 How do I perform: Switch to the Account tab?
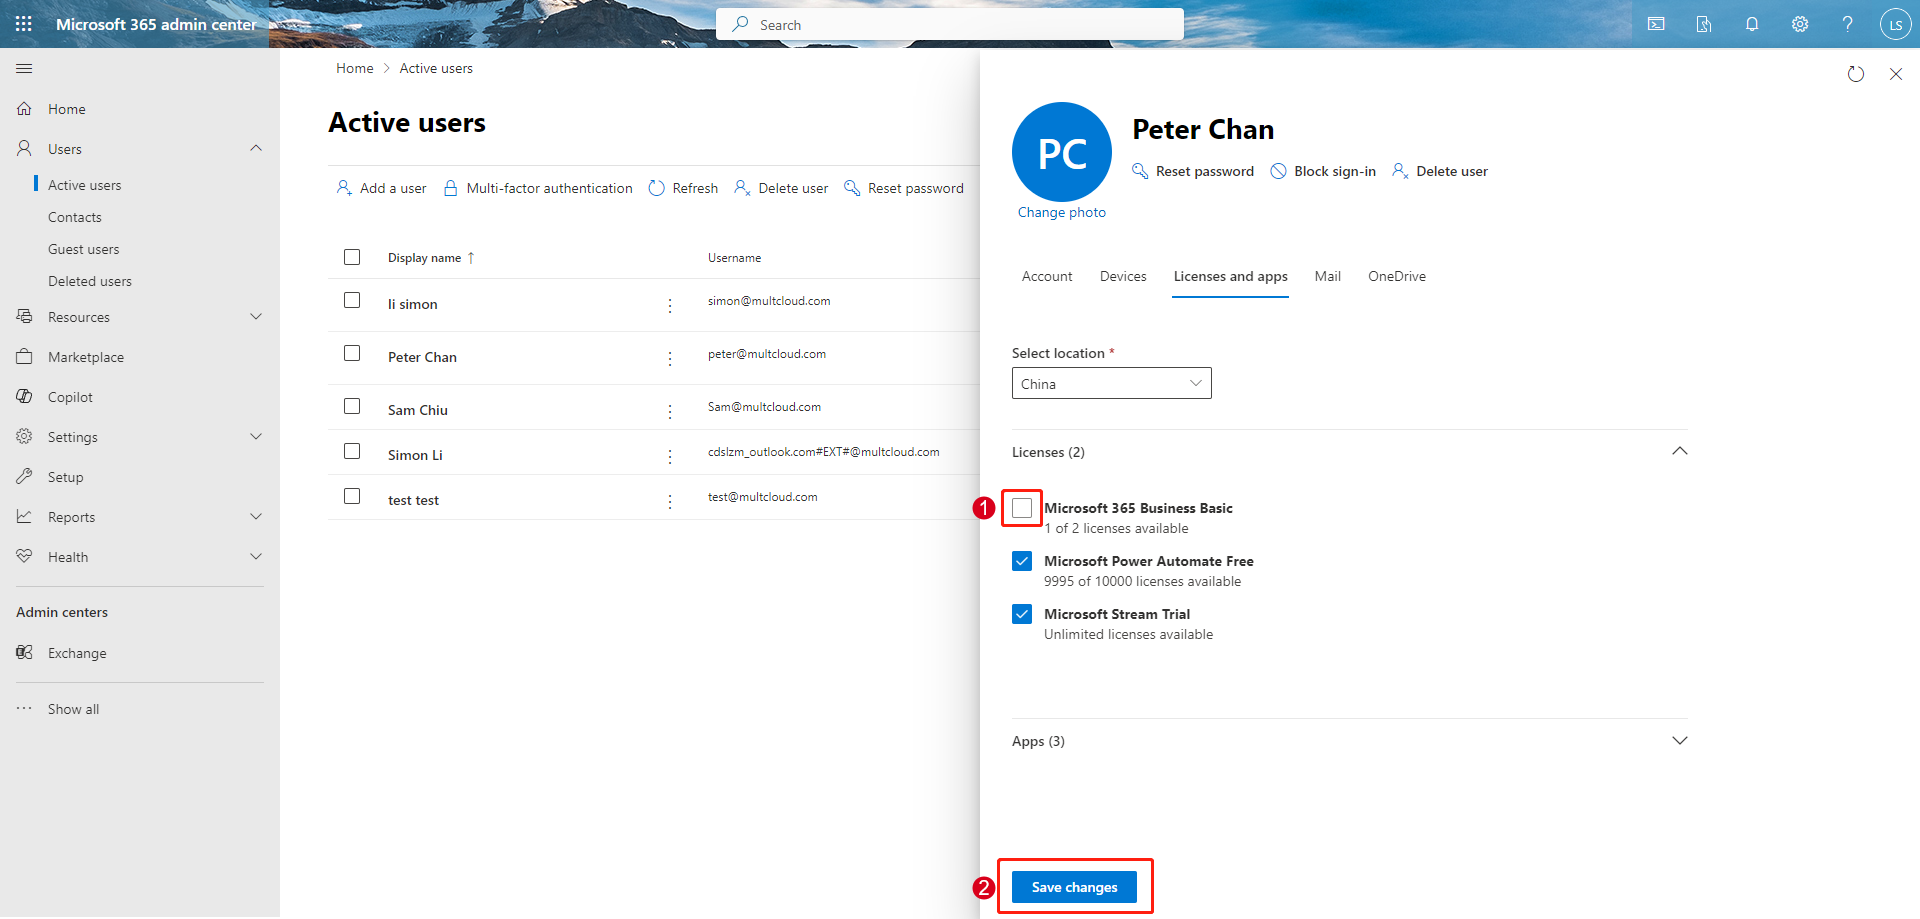click(x=1047, y=276)
